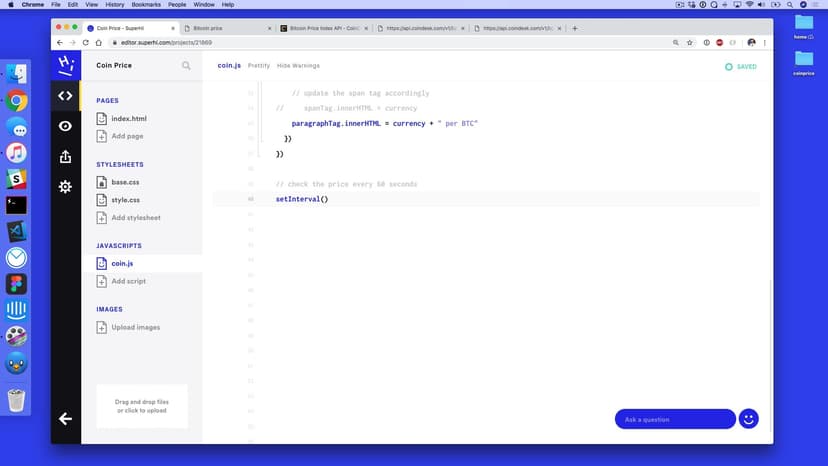Click the Prettify button
828x466 pixels.
(259, 66)
